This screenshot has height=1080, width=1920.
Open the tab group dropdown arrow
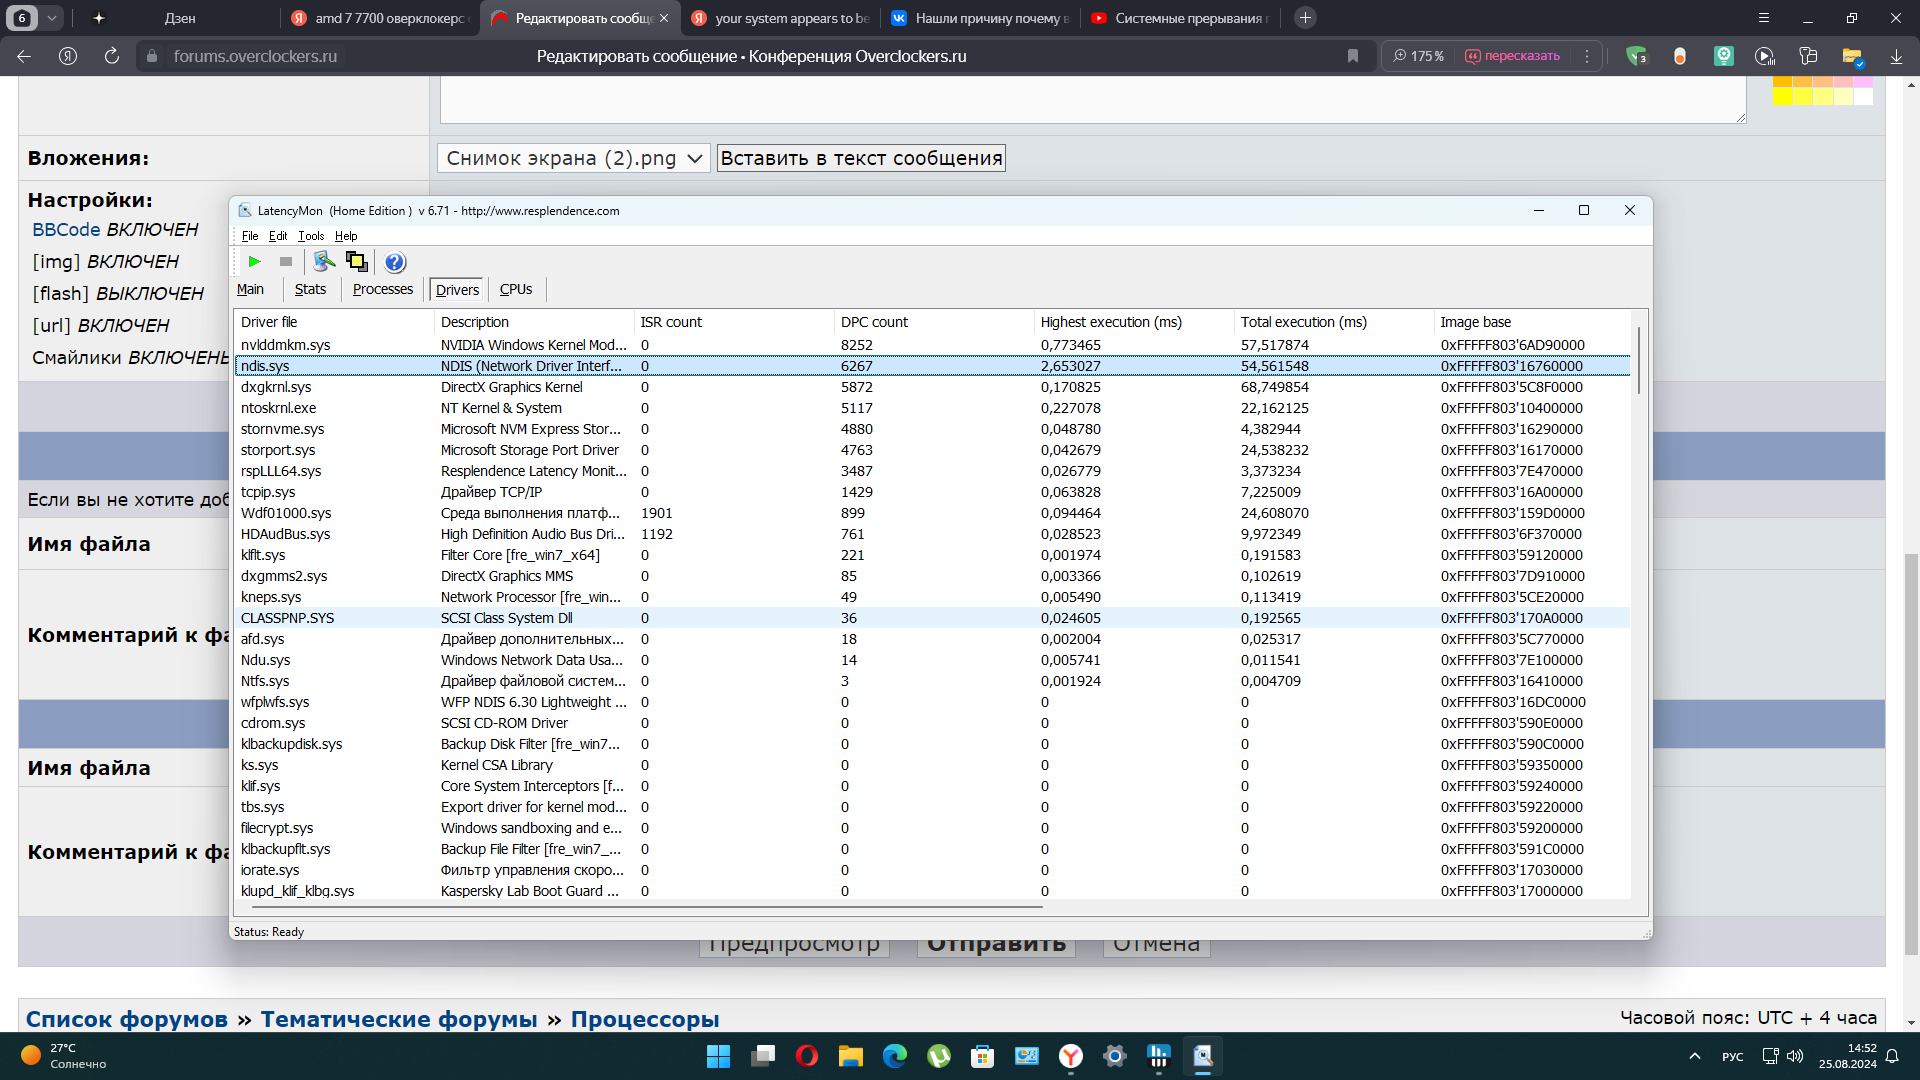pyautogui.click(x=52, y=18)
